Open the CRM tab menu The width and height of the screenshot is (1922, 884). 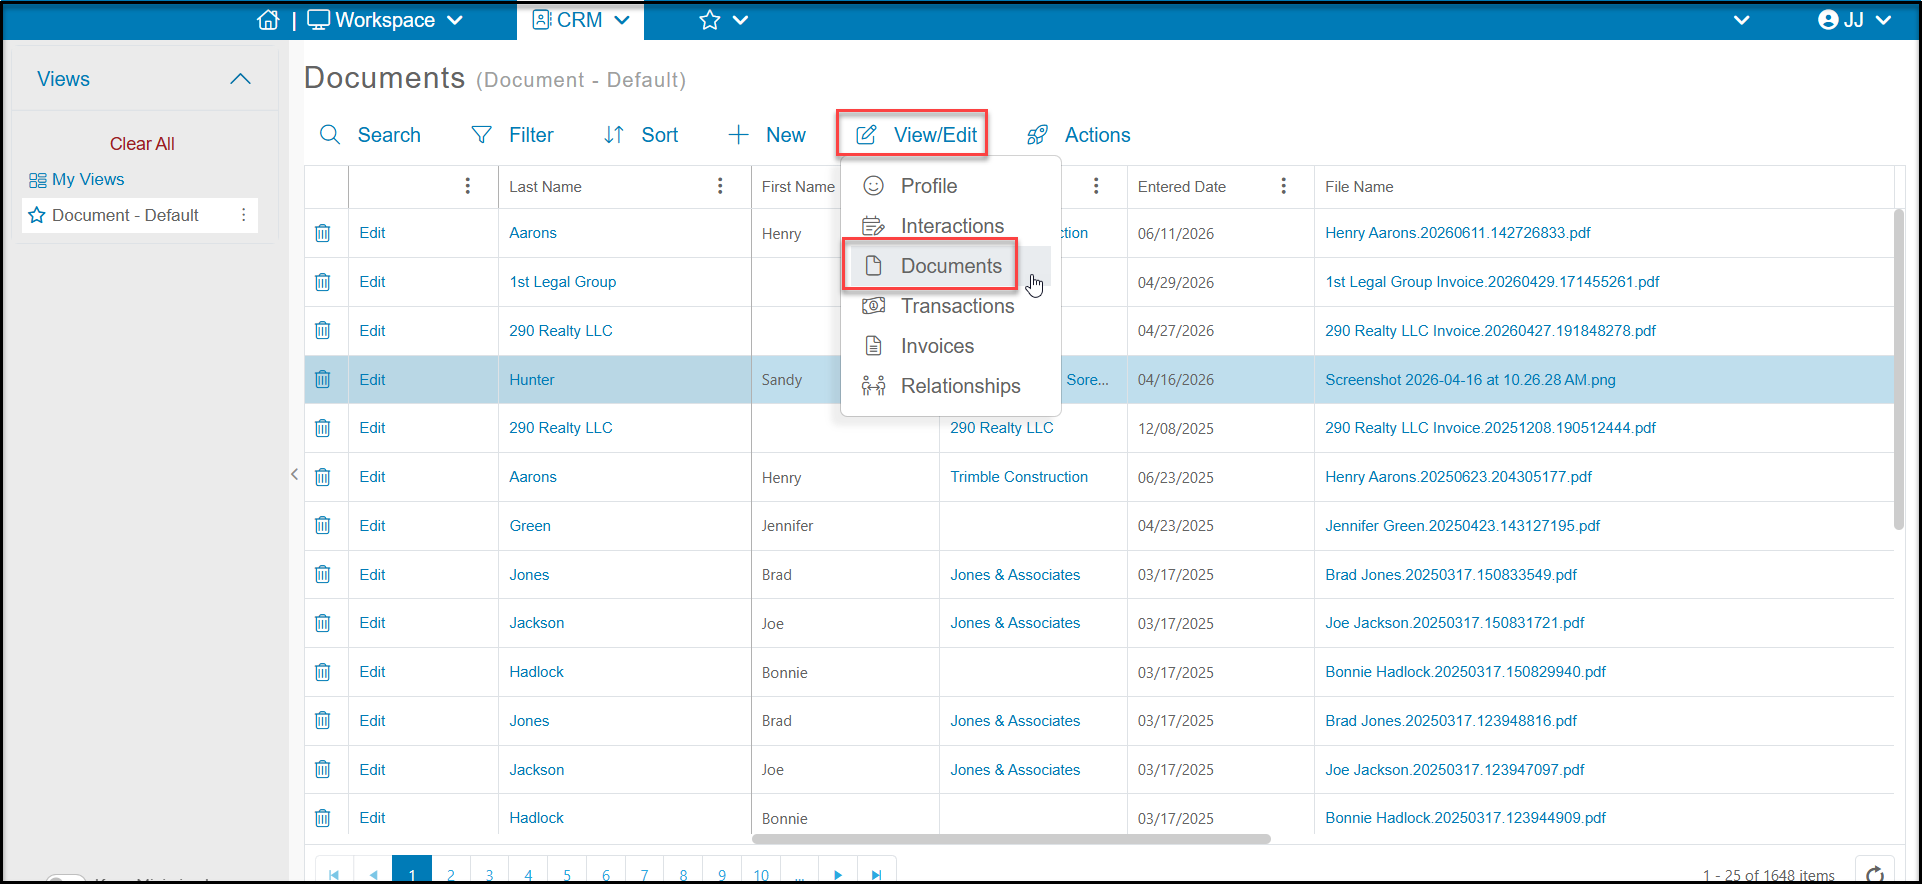(x=580, y=20)
